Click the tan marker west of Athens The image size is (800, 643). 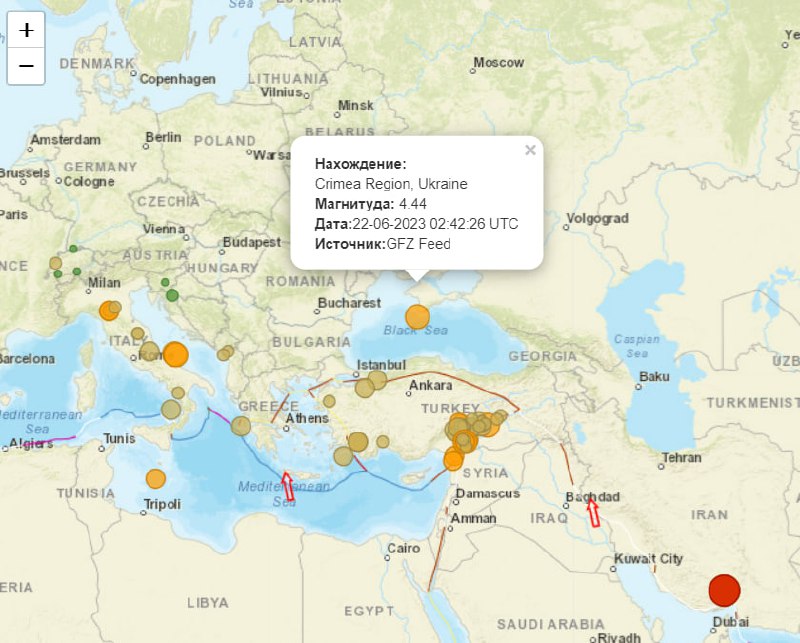[240, 426]
